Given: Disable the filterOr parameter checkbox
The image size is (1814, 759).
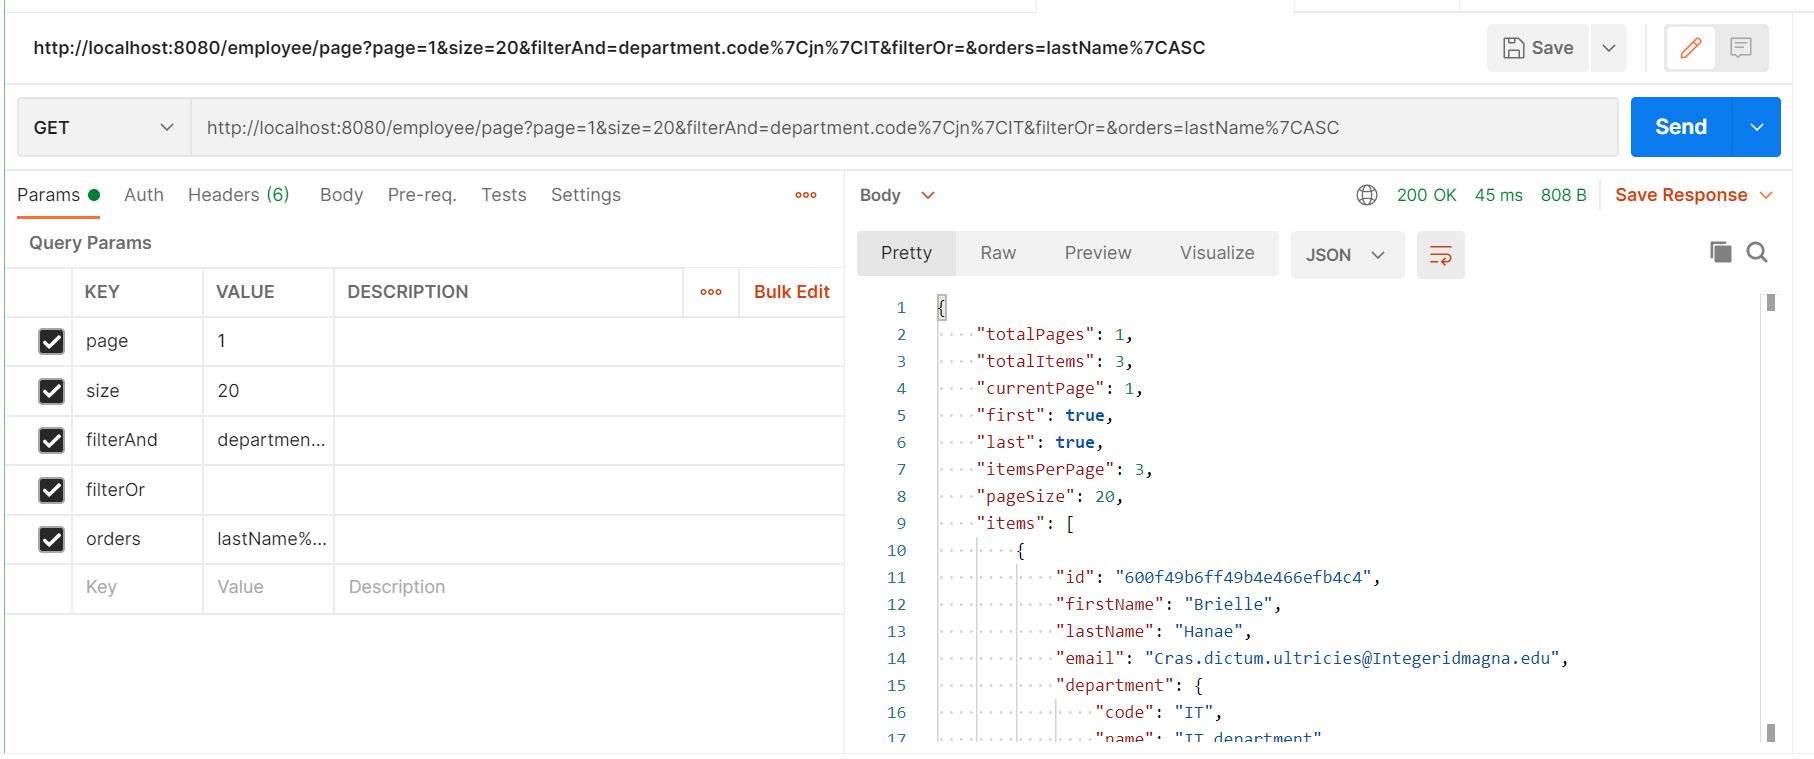Looking at the screenshot, I should click(x=52, y=490).
